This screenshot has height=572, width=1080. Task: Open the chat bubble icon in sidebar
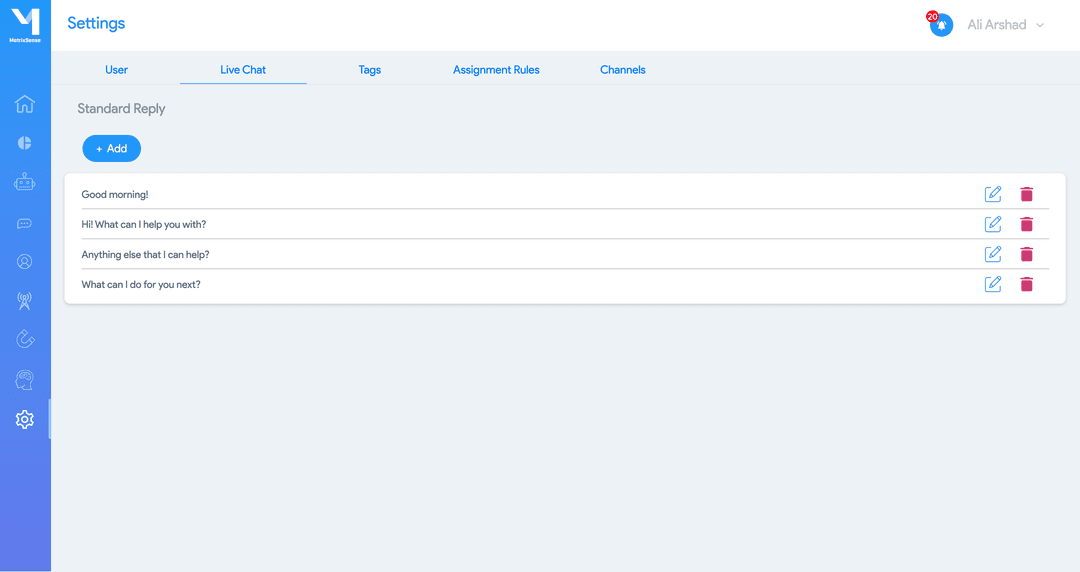(x=25, y=223)
